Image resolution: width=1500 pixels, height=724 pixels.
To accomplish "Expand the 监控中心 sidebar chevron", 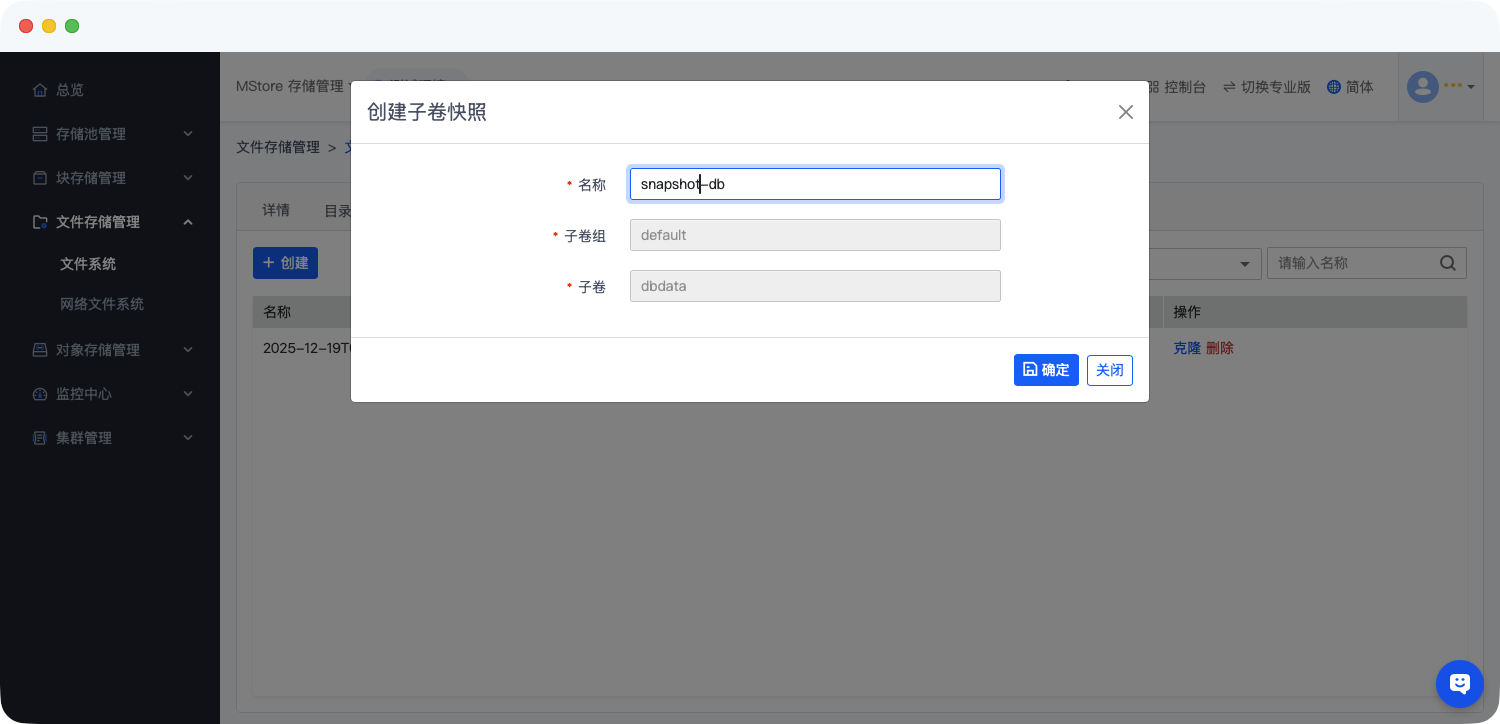I will coord(188,394).
